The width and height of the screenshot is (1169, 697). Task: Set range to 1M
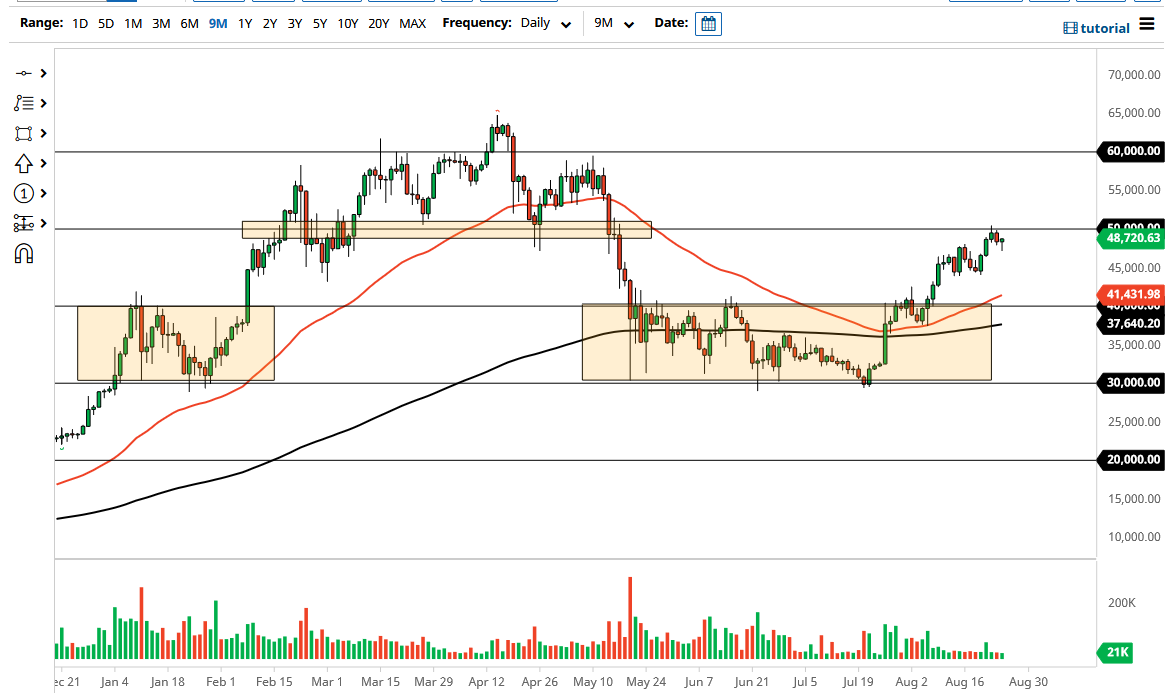133,24
